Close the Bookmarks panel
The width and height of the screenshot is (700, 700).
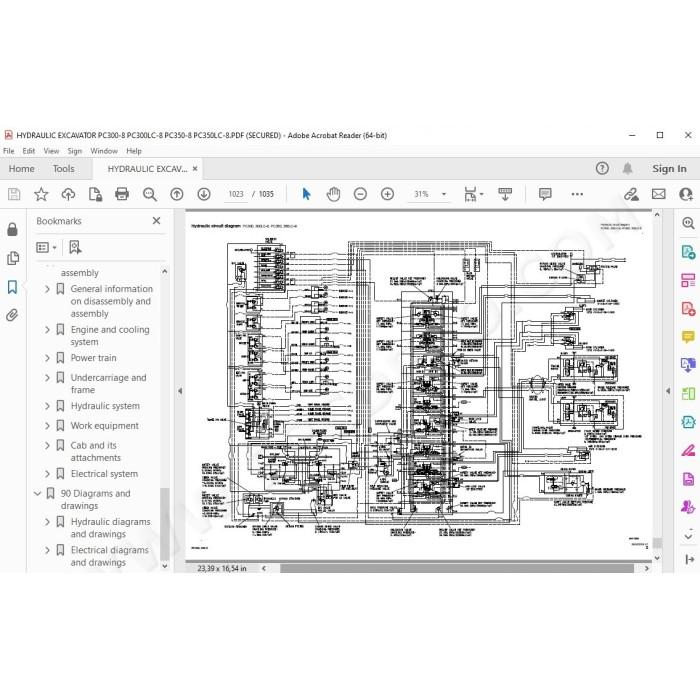pos(156,221)
